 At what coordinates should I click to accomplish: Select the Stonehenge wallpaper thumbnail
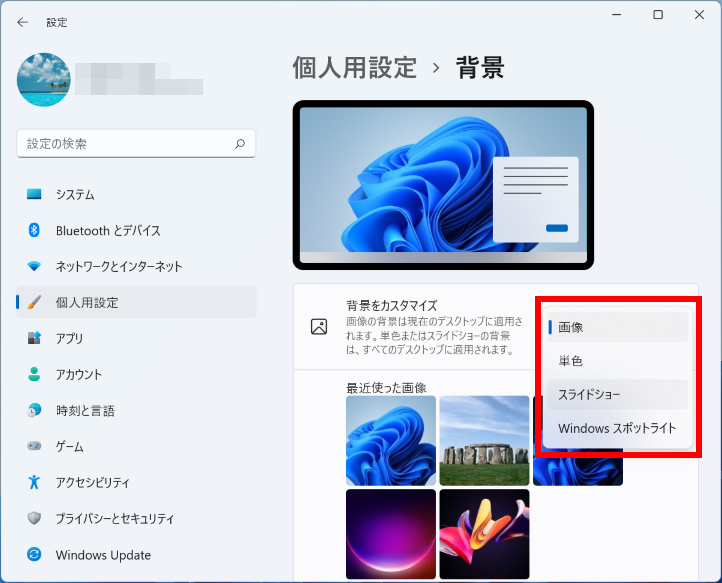pos(484,441)
